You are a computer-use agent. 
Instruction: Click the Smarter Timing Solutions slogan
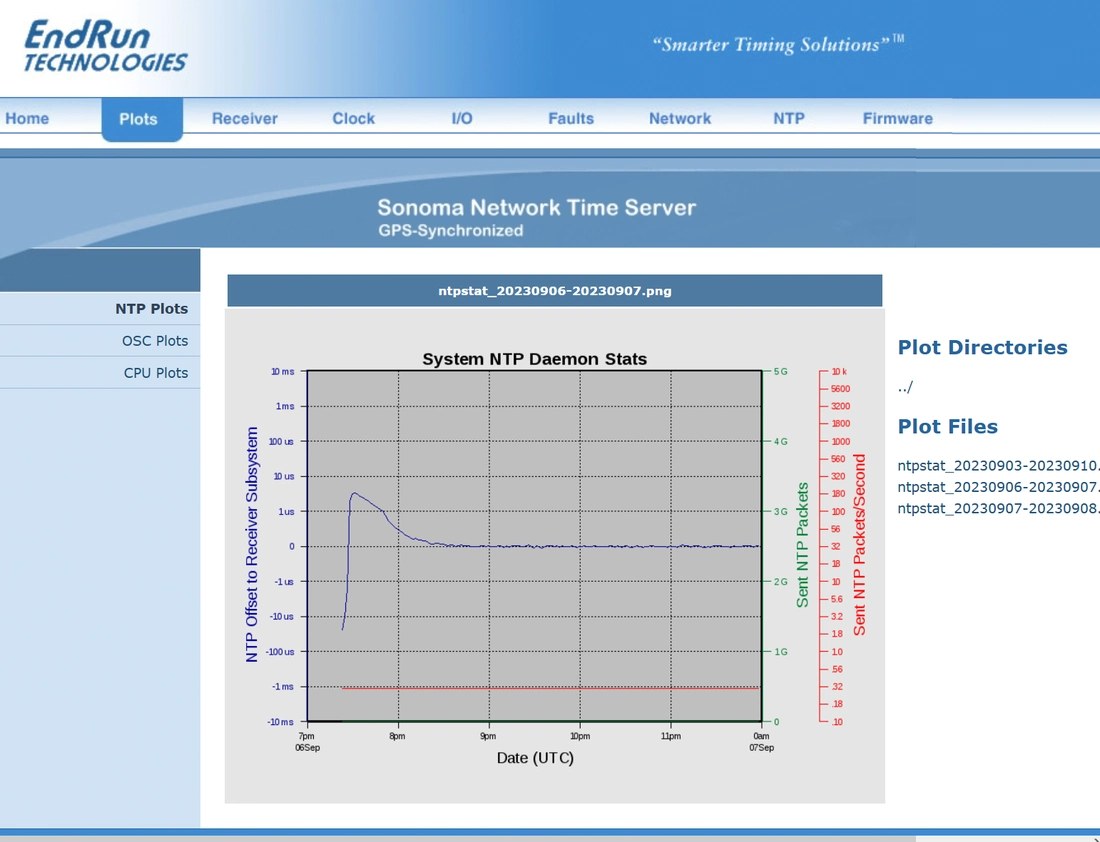point(778,44)
